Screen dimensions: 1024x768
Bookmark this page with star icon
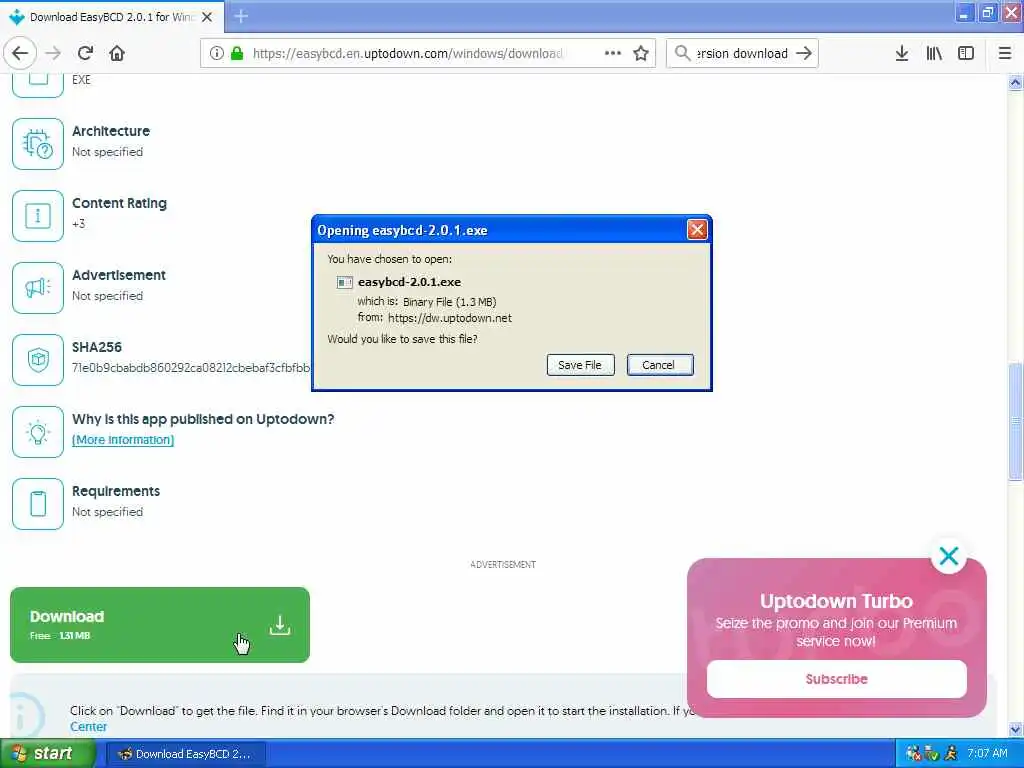click(641, 53)
